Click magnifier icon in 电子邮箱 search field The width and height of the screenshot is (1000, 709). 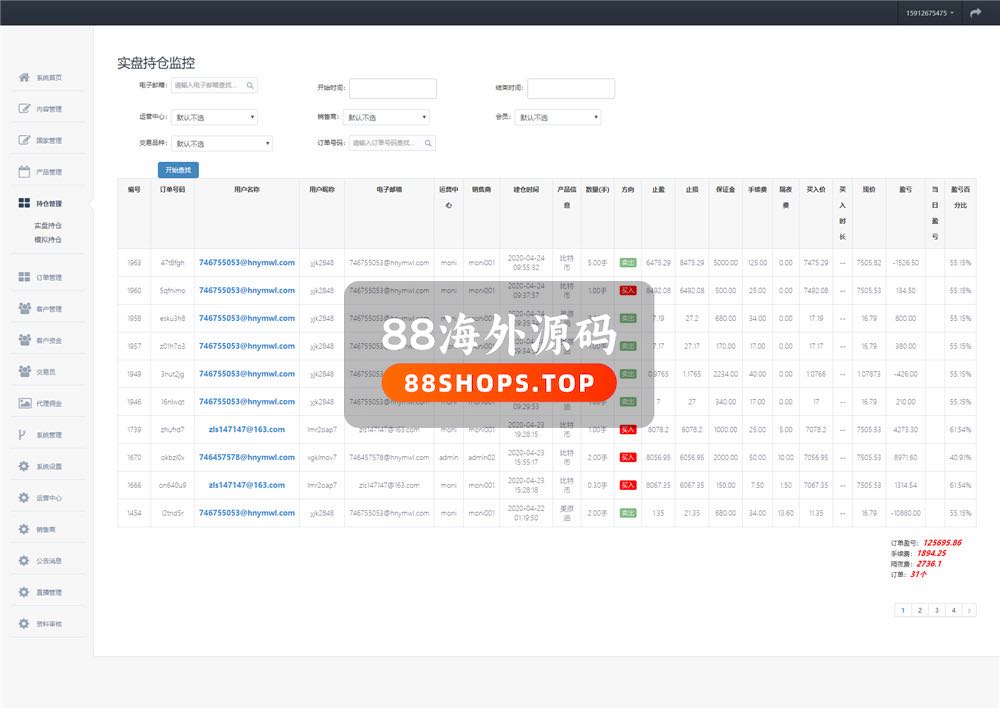point(250,86)
